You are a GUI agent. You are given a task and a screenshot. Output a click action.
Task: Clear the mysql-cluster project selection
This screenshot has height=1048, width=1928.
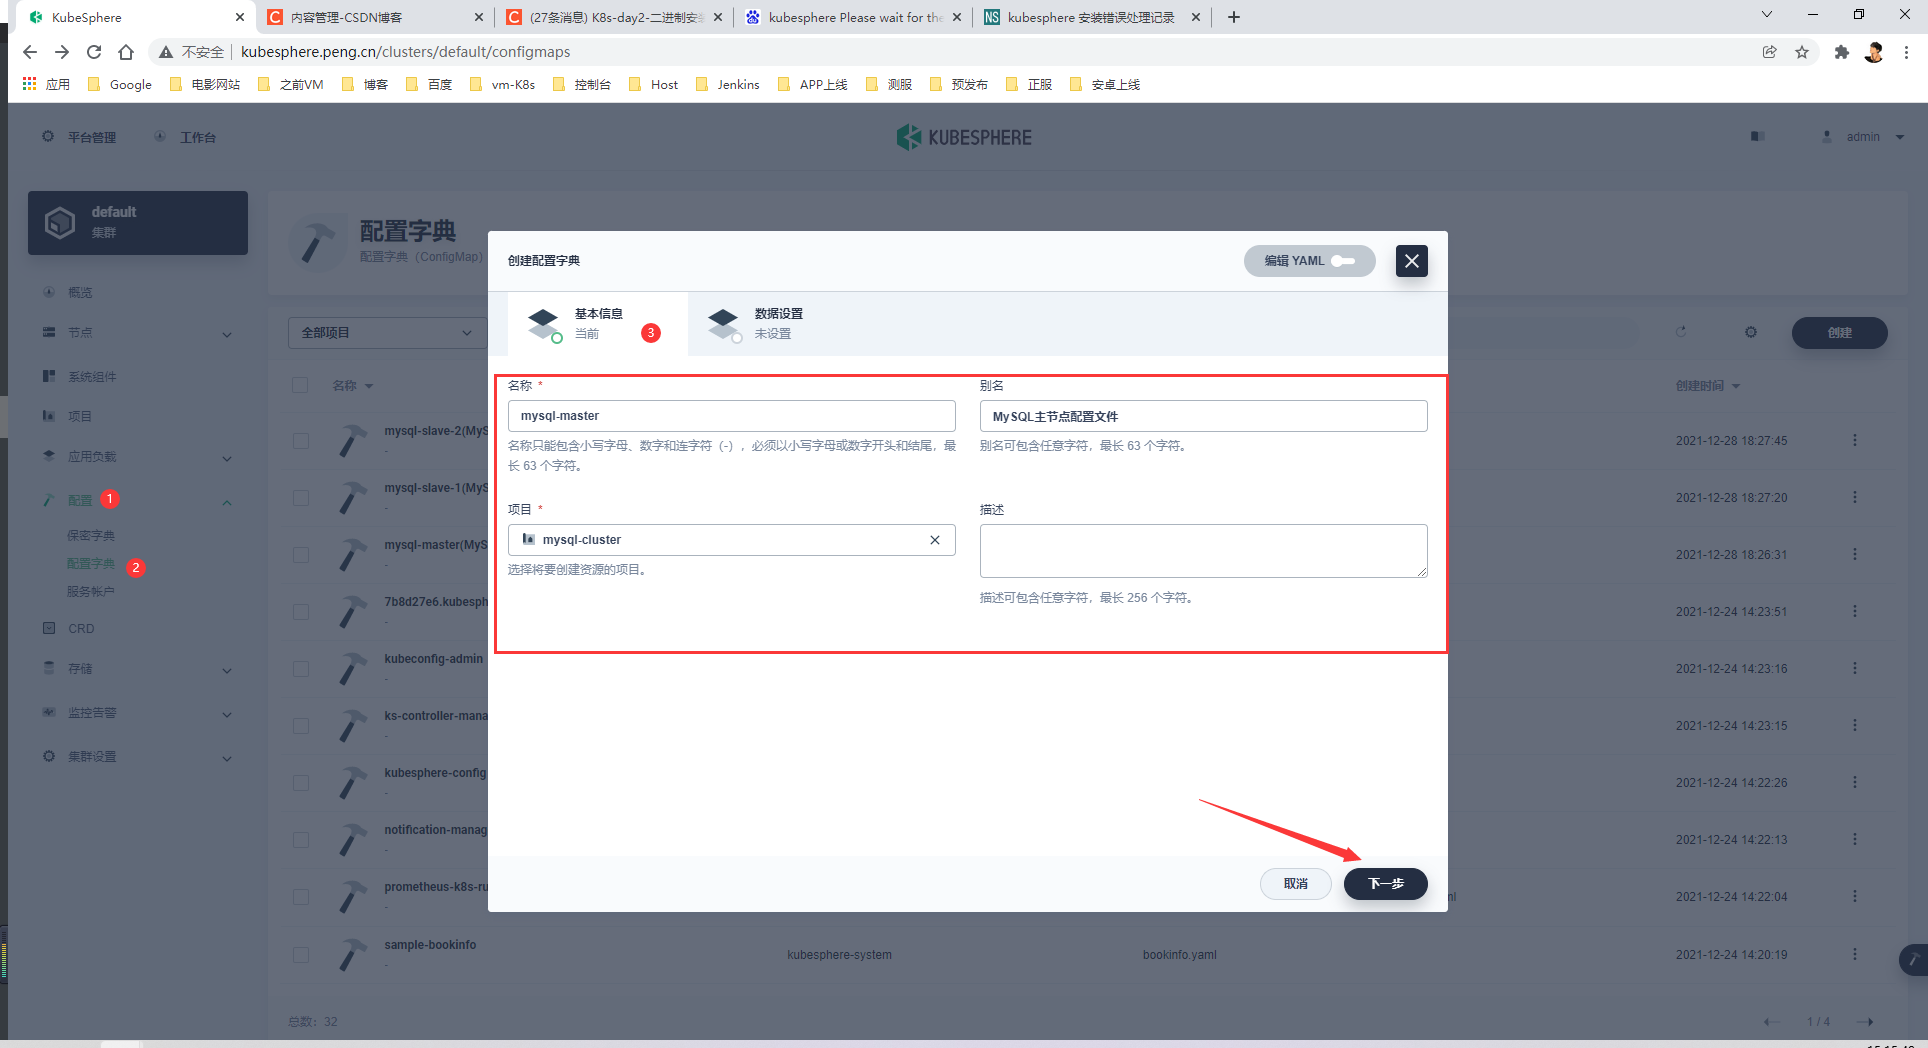(x=935, y=540)
